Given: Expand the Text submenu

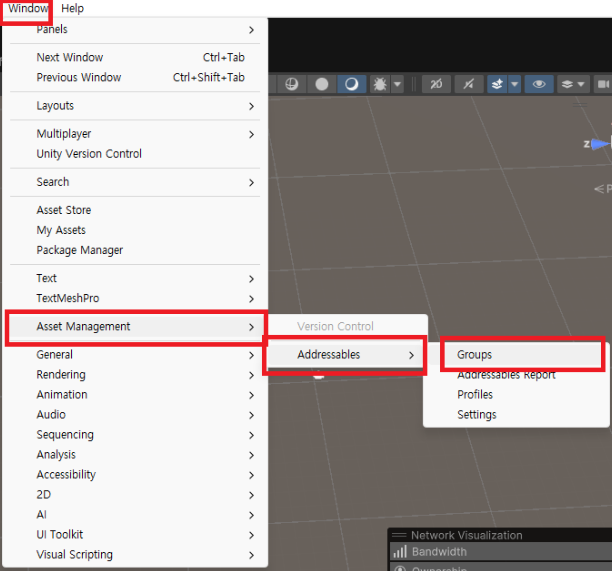Looking at the screenshot, I should [135, 278].
